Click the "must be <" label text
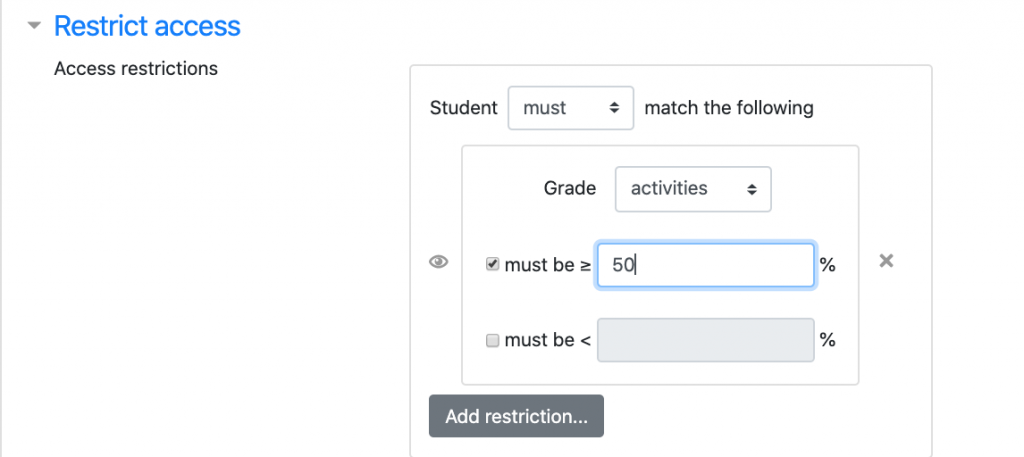The width and height of the screenshot is (1024, 457). (548, 340)
